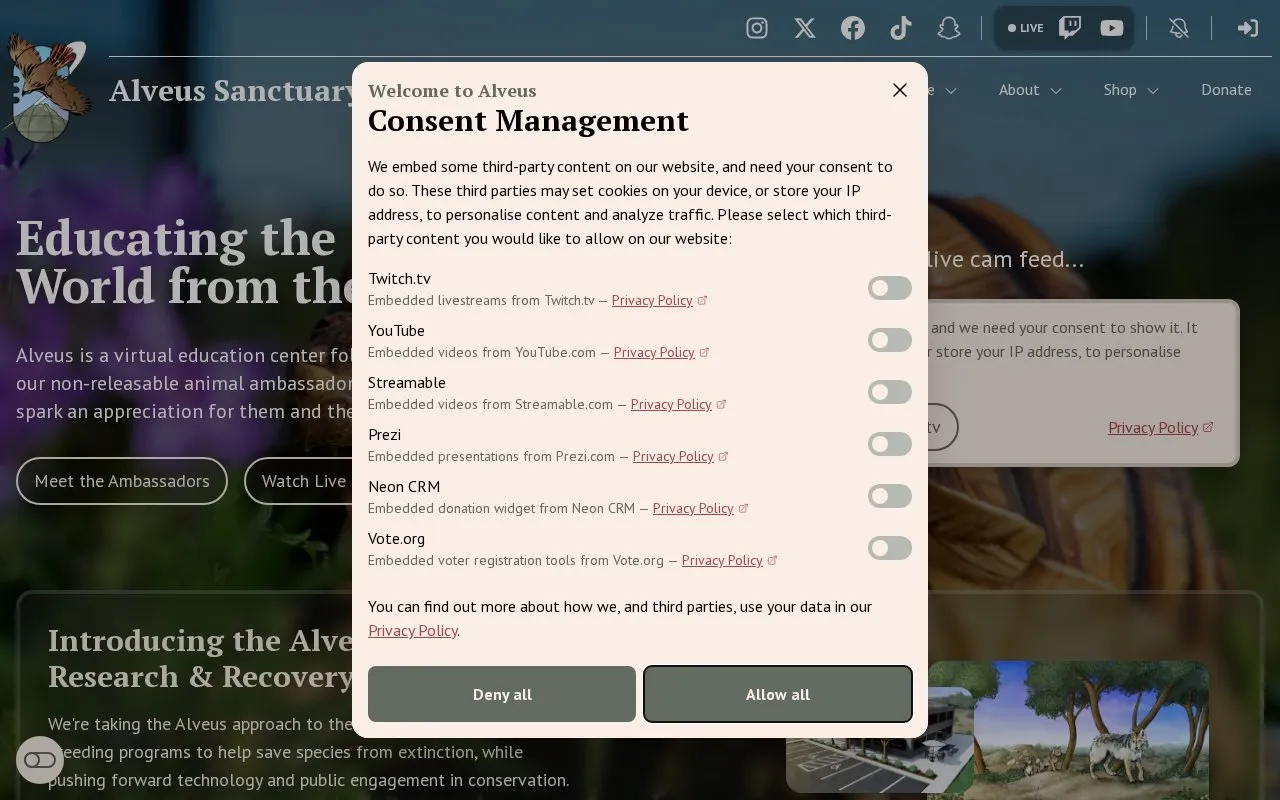This screenshot has height=800, width=1280.
Task: Turn on the Prezi consent switch
Action: pos(890,444)
